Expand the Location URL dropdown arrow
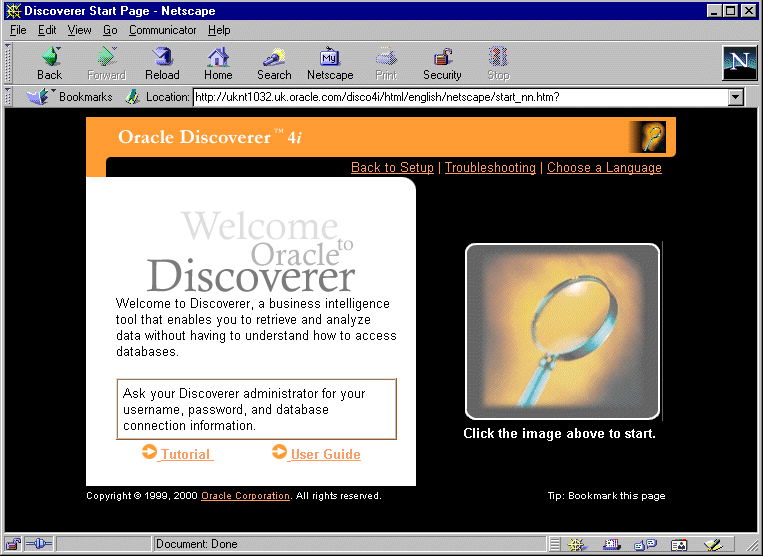This screenshot has width=763, height=556. [x=736, y=97]
